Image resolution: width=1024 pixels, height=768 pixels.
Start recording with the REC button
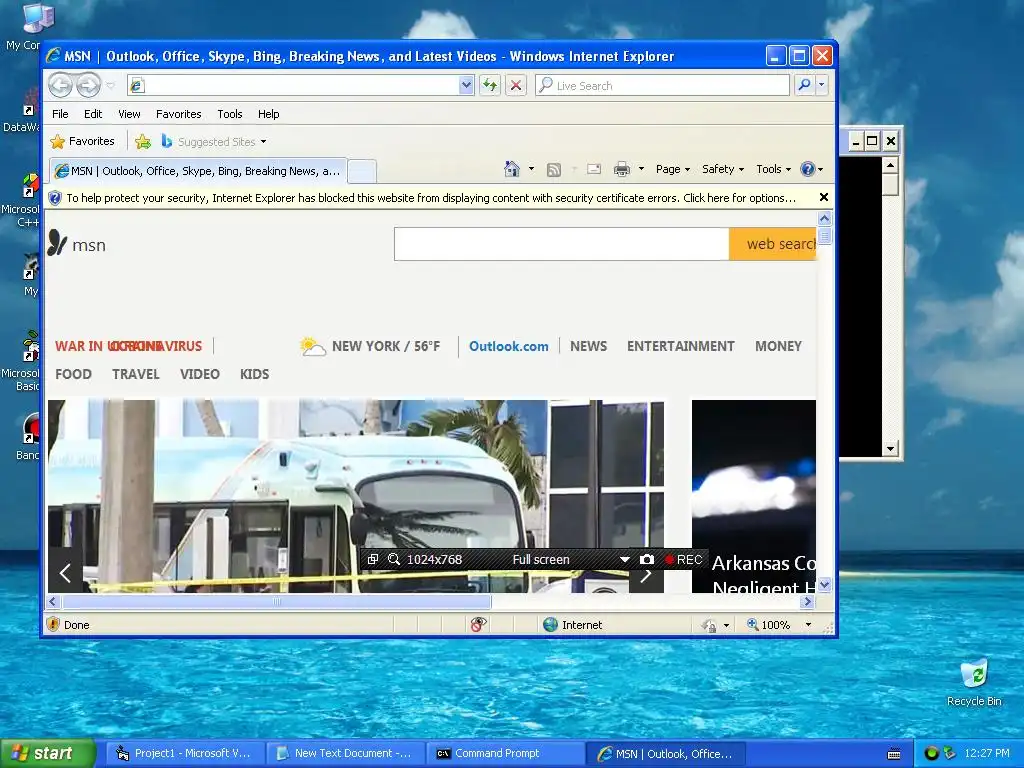pyautogui.click(x=683, y=559)
